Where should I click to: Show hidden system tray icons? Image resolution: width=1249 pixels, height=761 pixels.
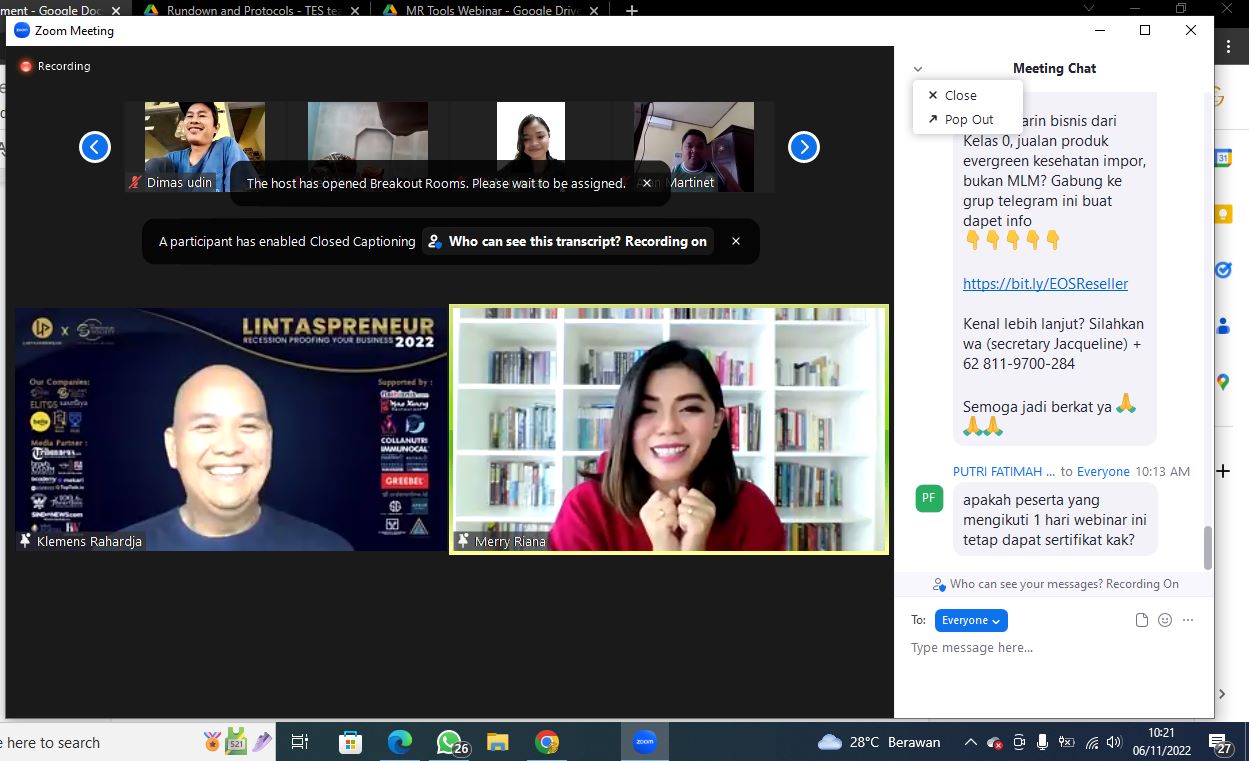[x=970, y=742]
